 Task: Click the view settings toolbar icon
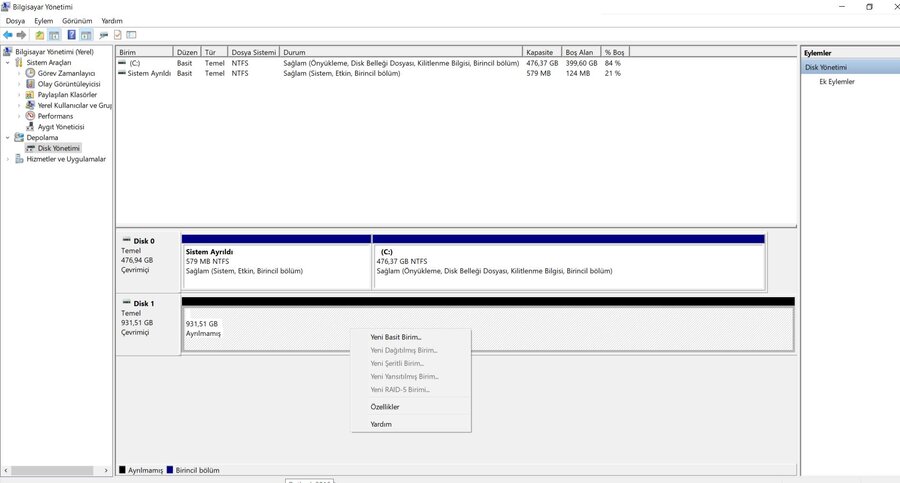point(131,35)
